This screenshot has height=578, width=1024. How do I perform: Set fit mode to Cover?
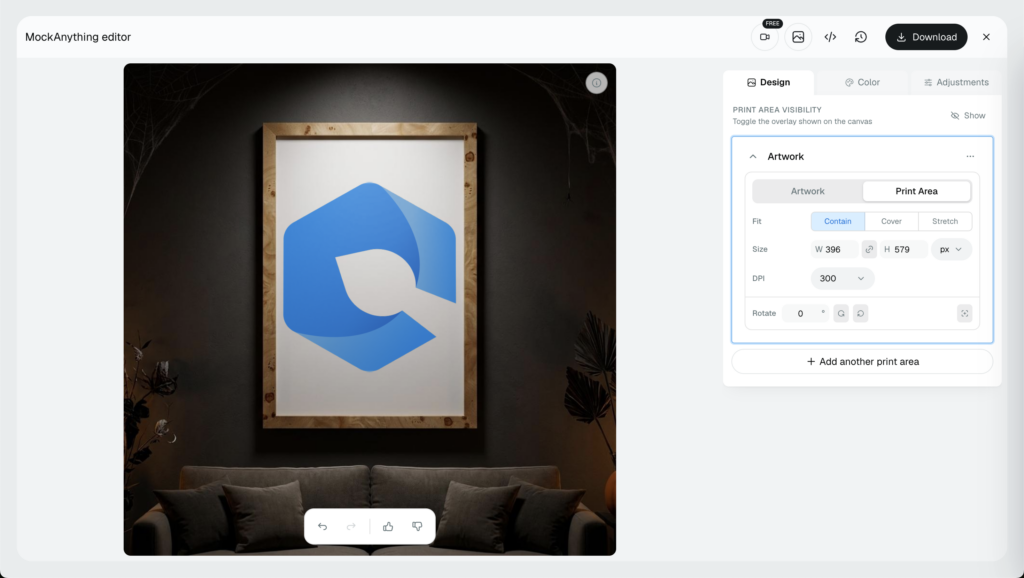(x=891, y=221)
